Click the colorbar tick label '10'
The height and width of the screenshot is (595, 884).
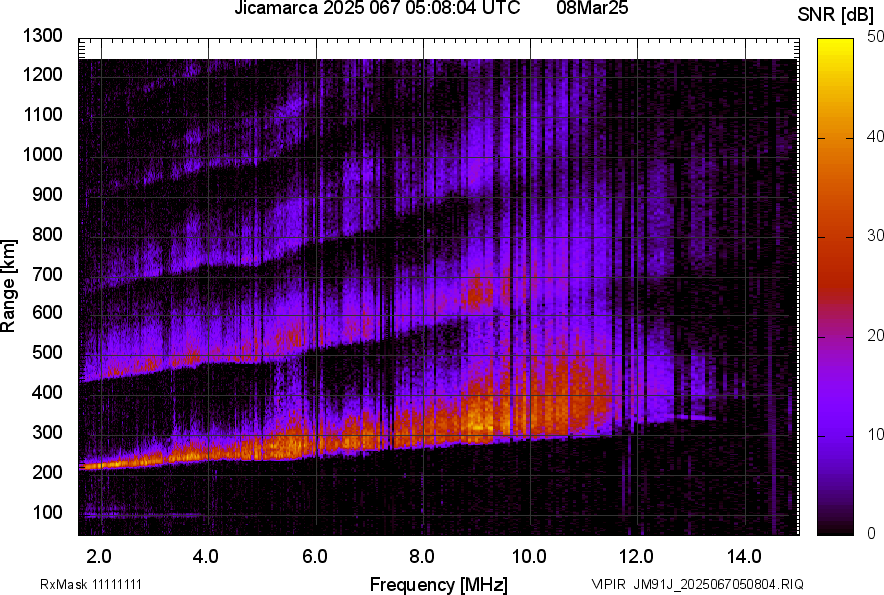point(876,434)
